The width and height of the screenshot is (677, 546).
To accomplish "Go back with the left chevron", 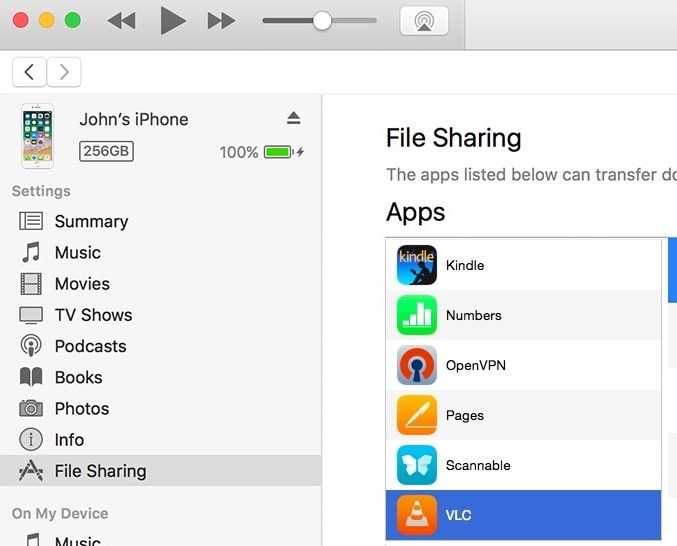I will pos(29,72).
